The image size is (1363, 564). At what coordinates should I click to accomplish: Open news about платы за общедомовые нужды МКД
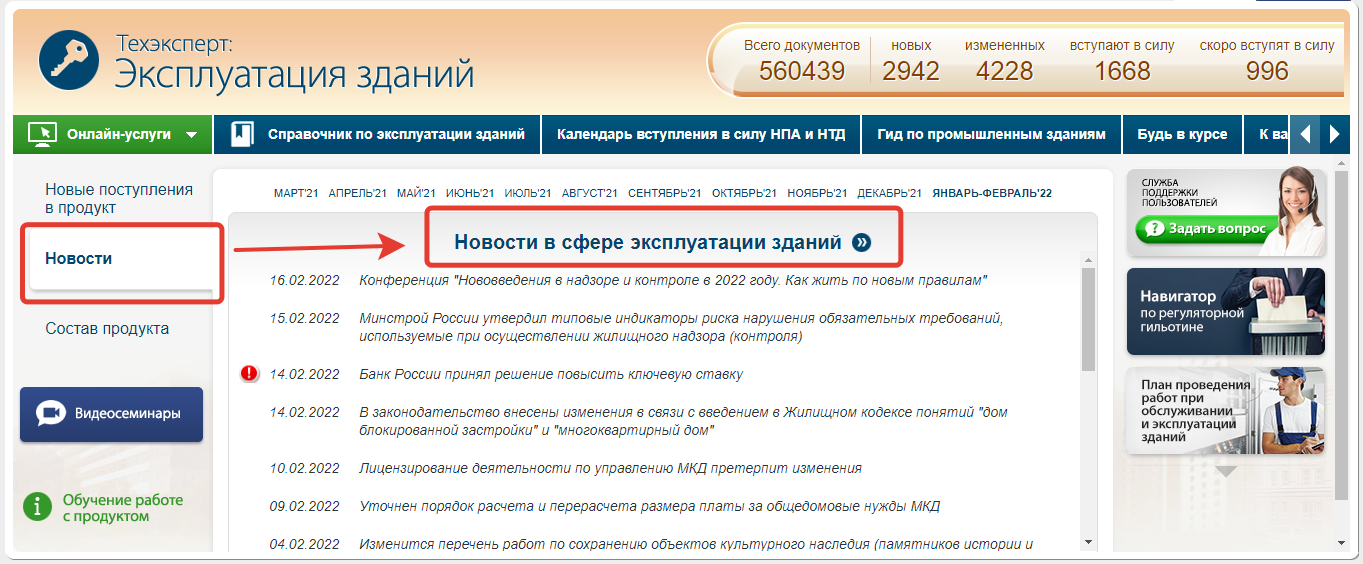point(649,506)
